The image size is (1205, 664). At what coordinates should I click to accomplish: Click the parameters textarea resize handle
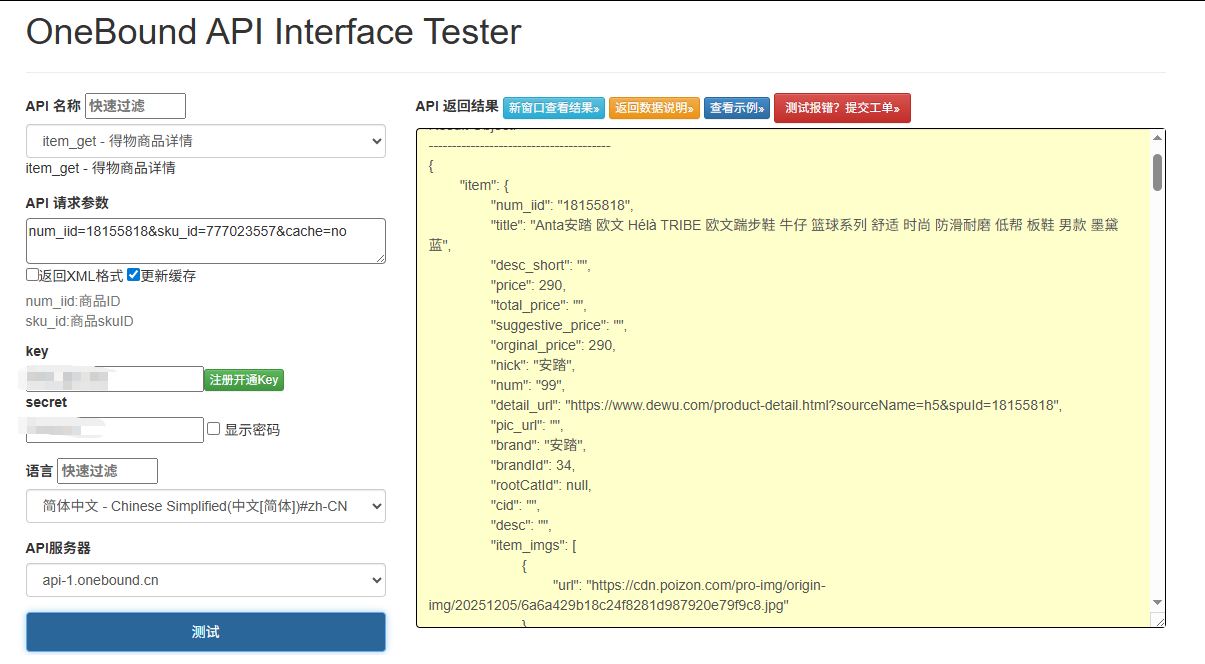[379, 257]
